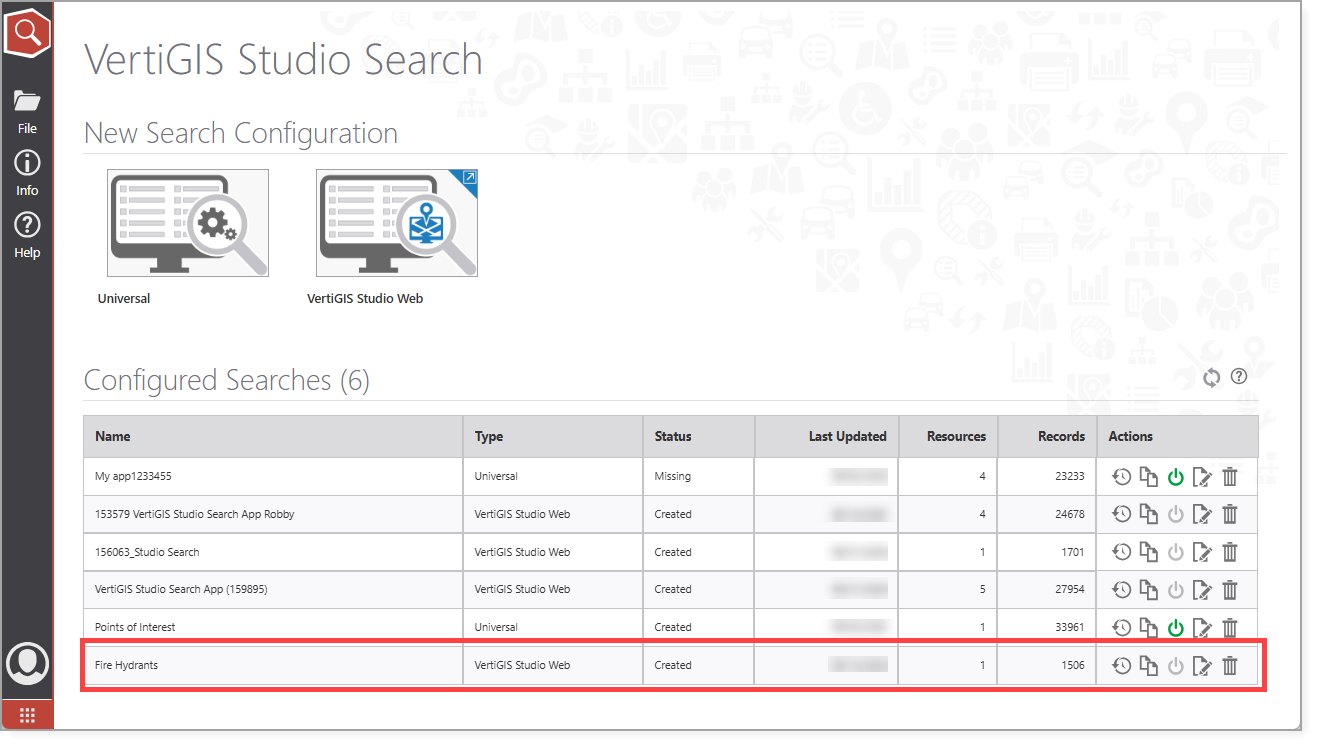Image resolution: width=1317 pixels, height=746 pixels.
Task: Sort the table by Resources column
Action: pyautogui.click(x=949, y=436)
